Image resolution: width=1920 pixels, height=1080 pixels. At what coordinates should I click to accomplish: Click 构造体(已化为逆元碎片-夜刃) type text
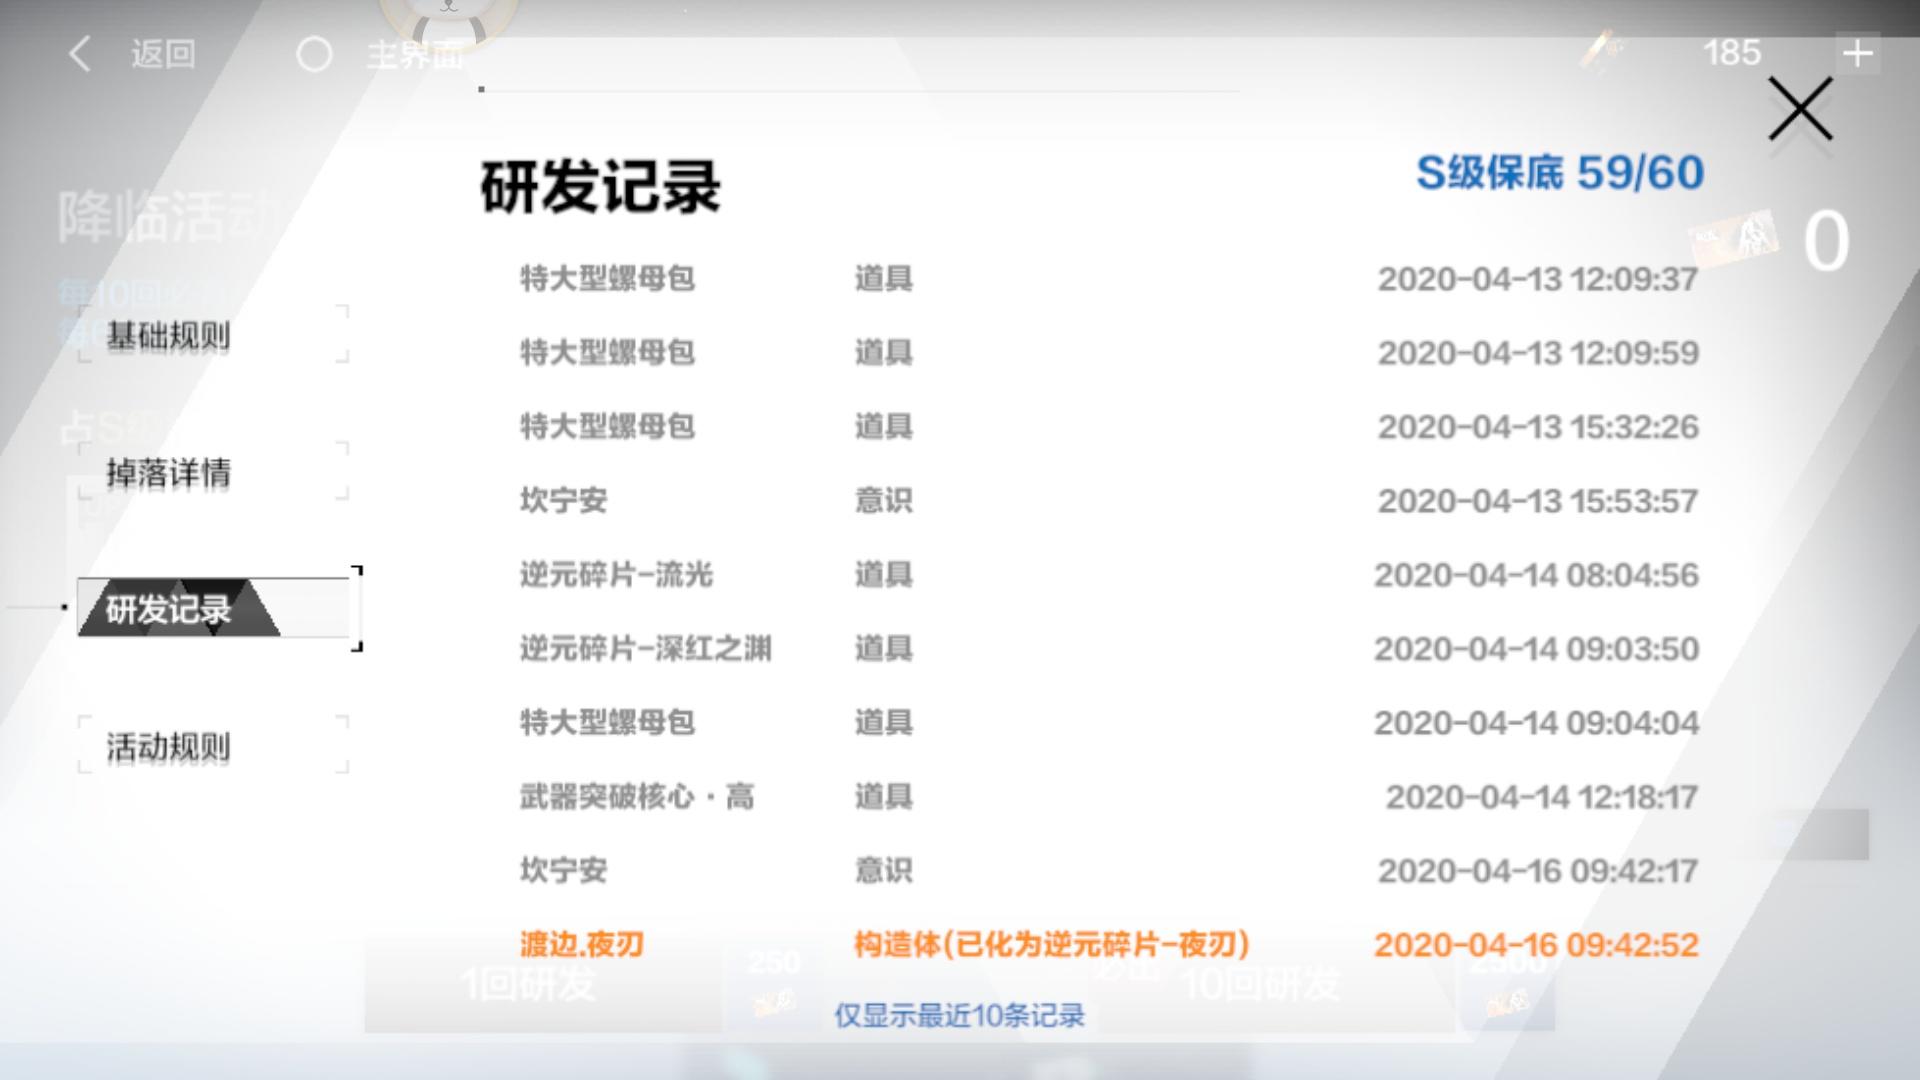click(1051, 945)
